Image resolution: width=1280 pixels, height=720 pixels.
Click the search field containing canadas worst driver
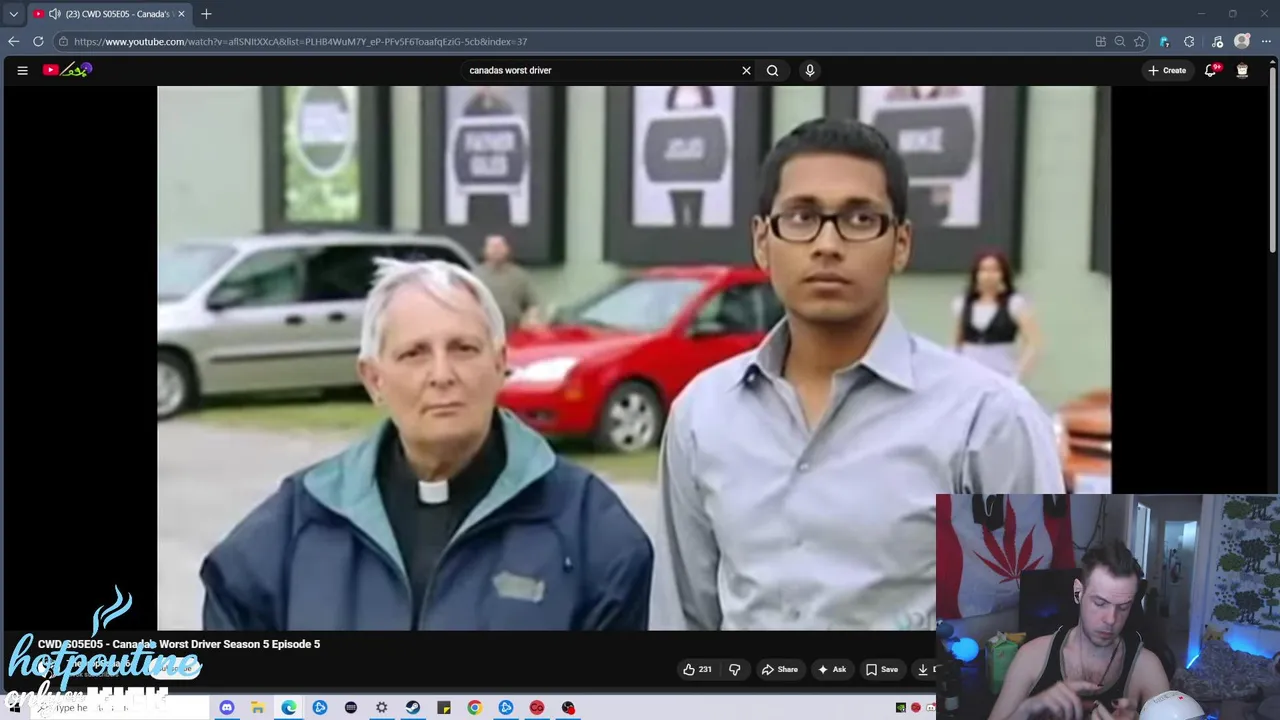tap(598, 70)
